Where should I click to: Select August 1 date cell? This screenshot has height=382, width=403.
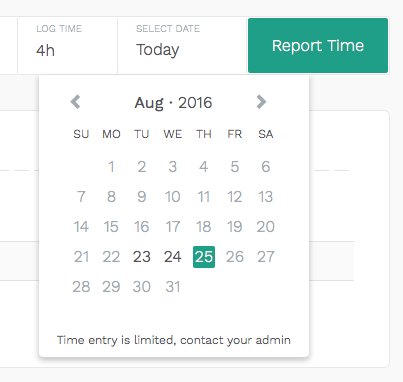(111, 167)
